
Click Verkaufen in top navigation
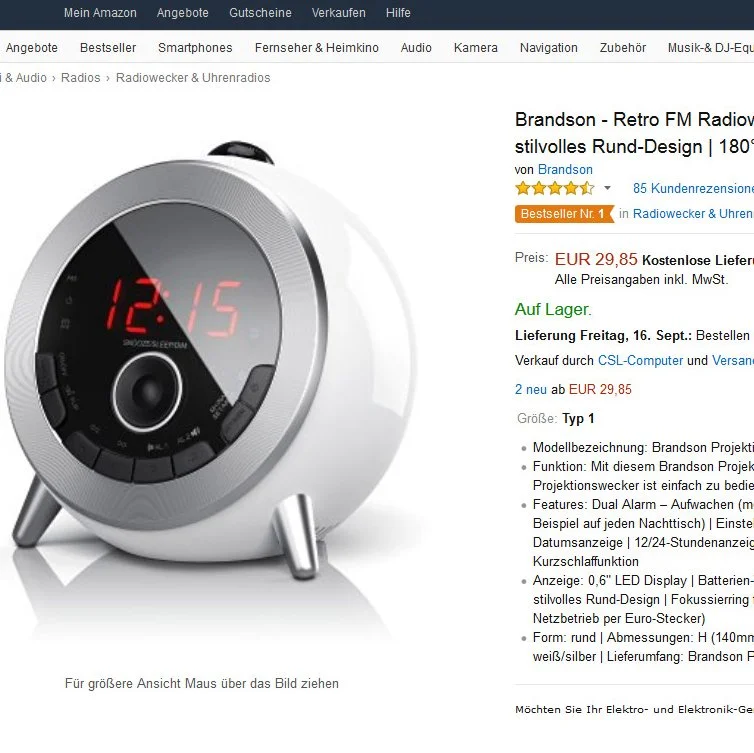(x=339, y=13)
